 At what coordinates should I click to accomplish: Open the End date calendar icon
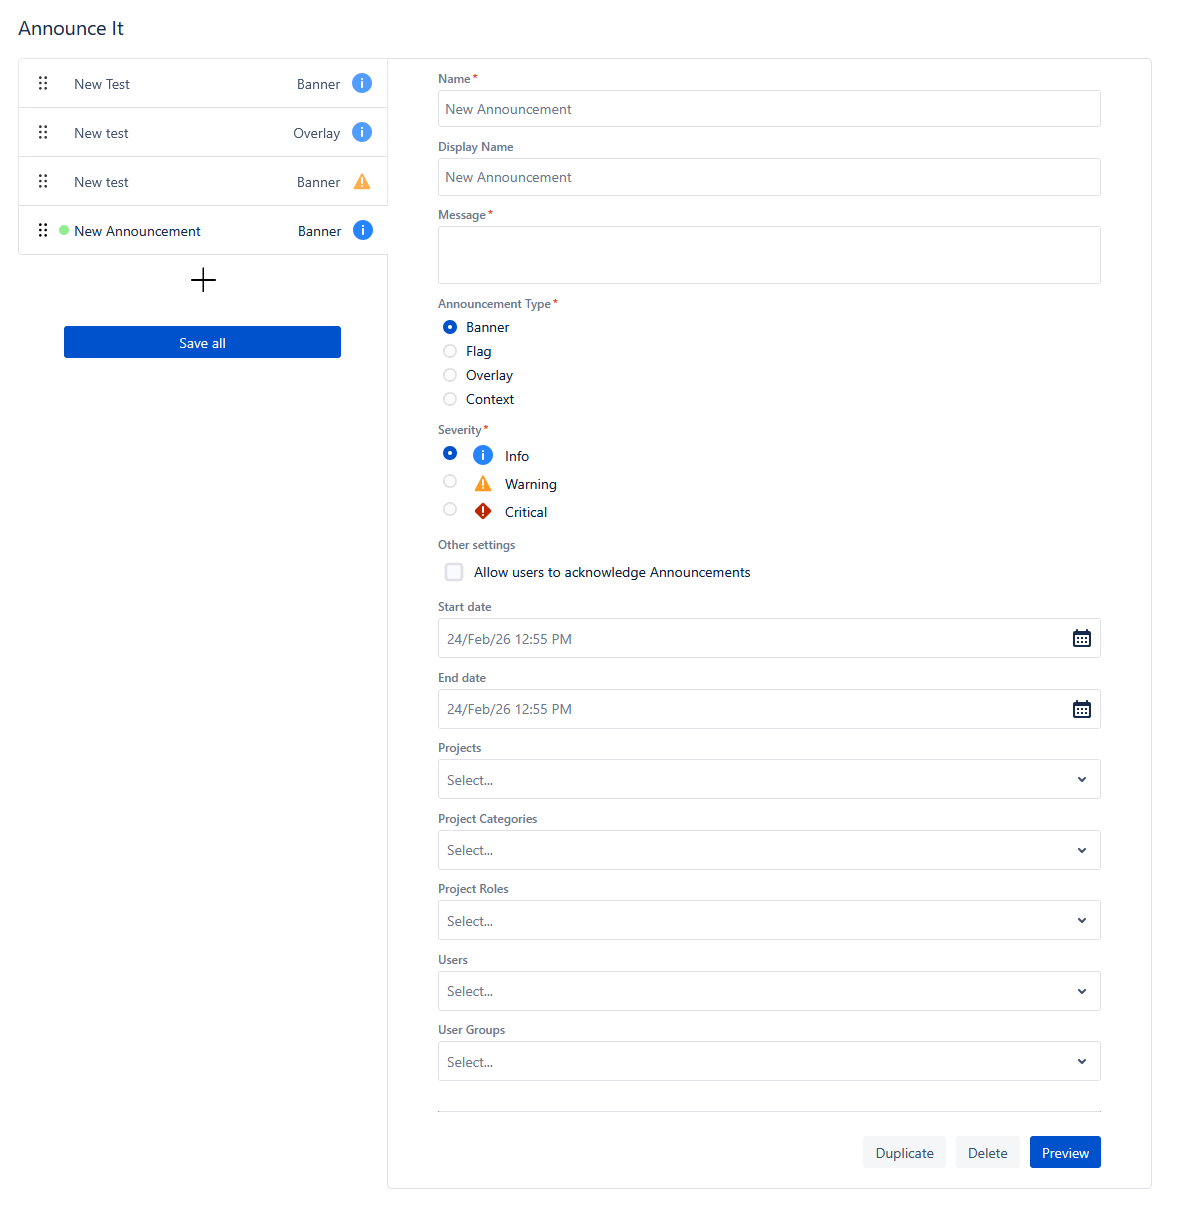coord(1081,709)
